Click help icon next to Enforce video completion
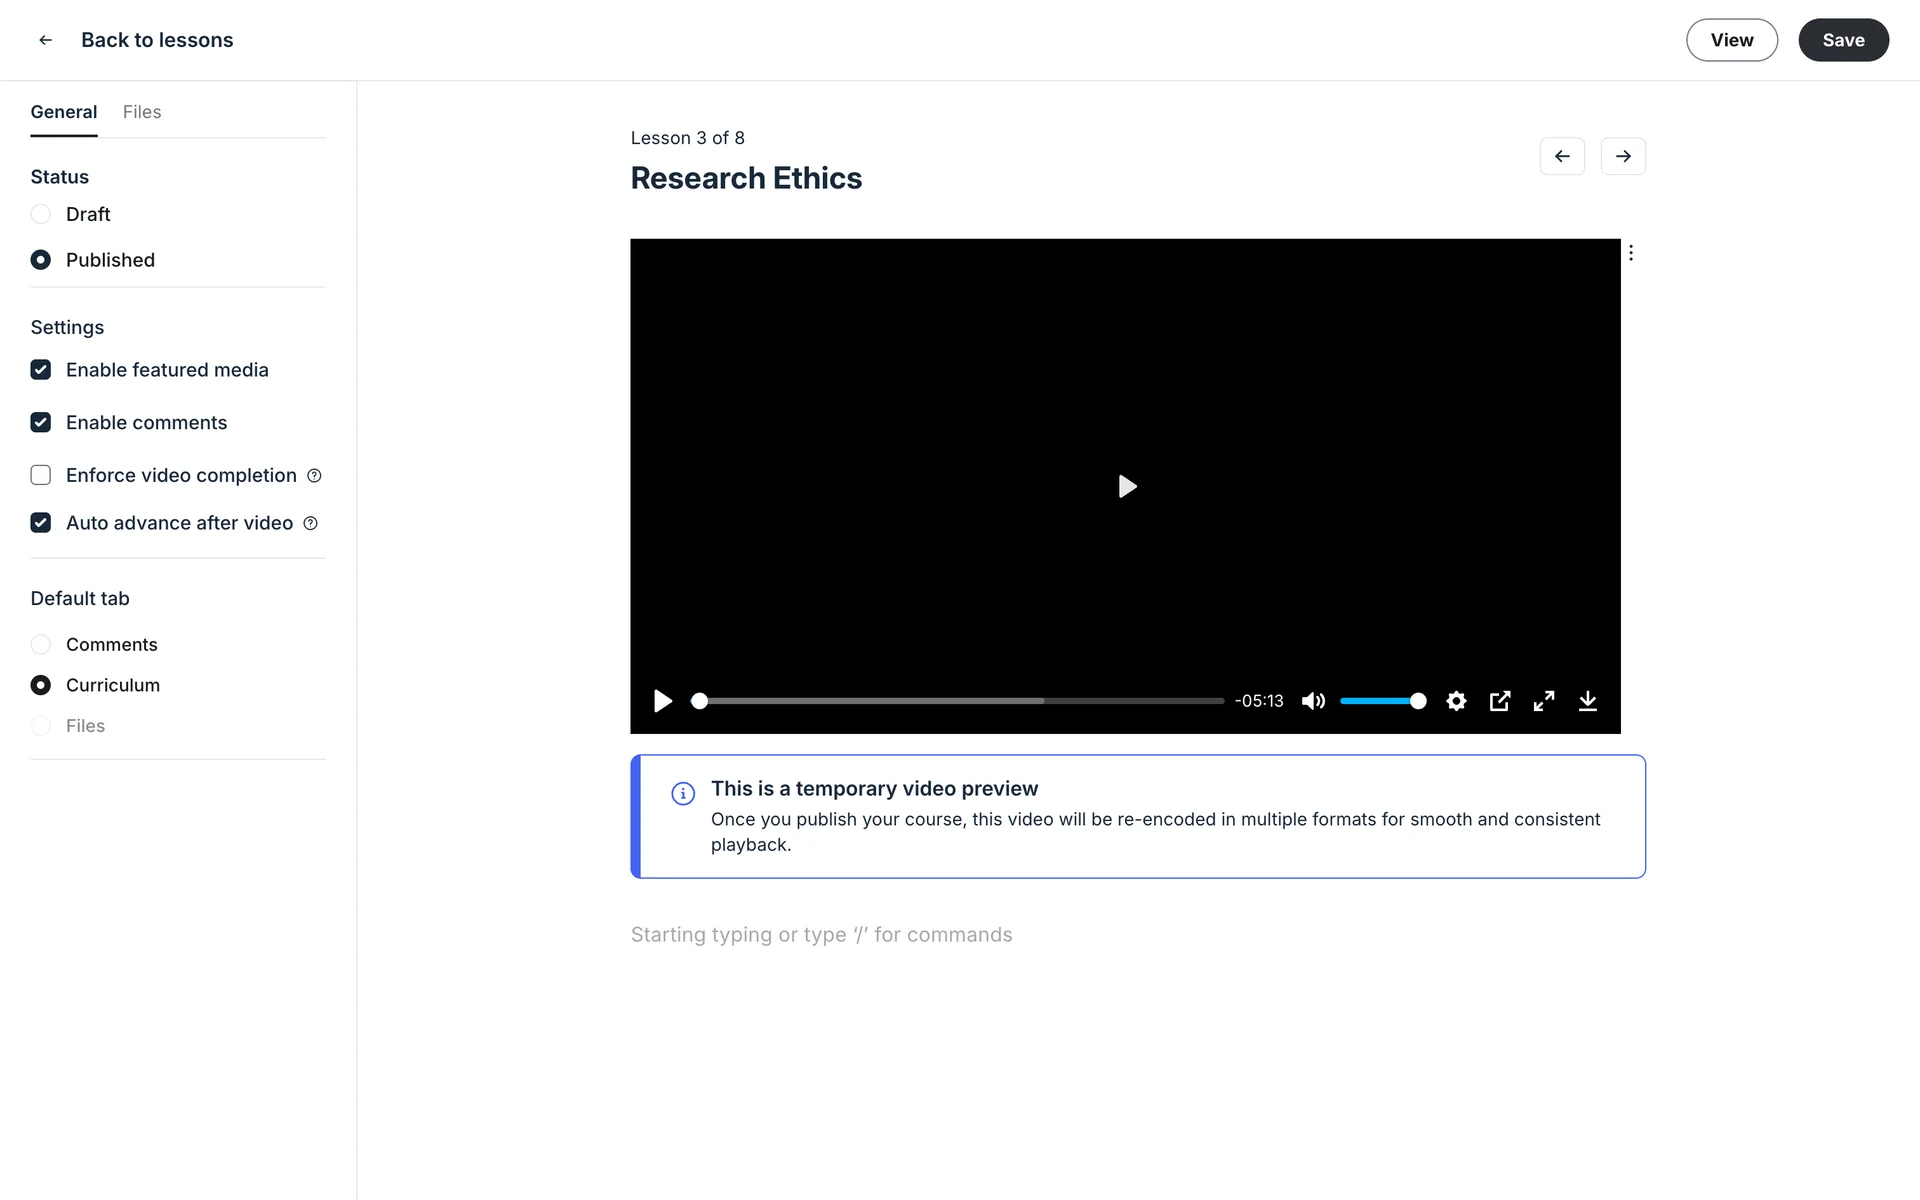Viewport: 1920px width, 1200px height. click(314, 476)
